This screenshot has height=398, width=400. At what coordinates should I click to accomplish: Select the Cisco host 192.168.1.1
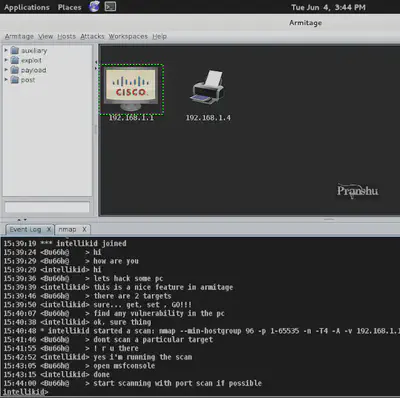[x=131, y=89]
